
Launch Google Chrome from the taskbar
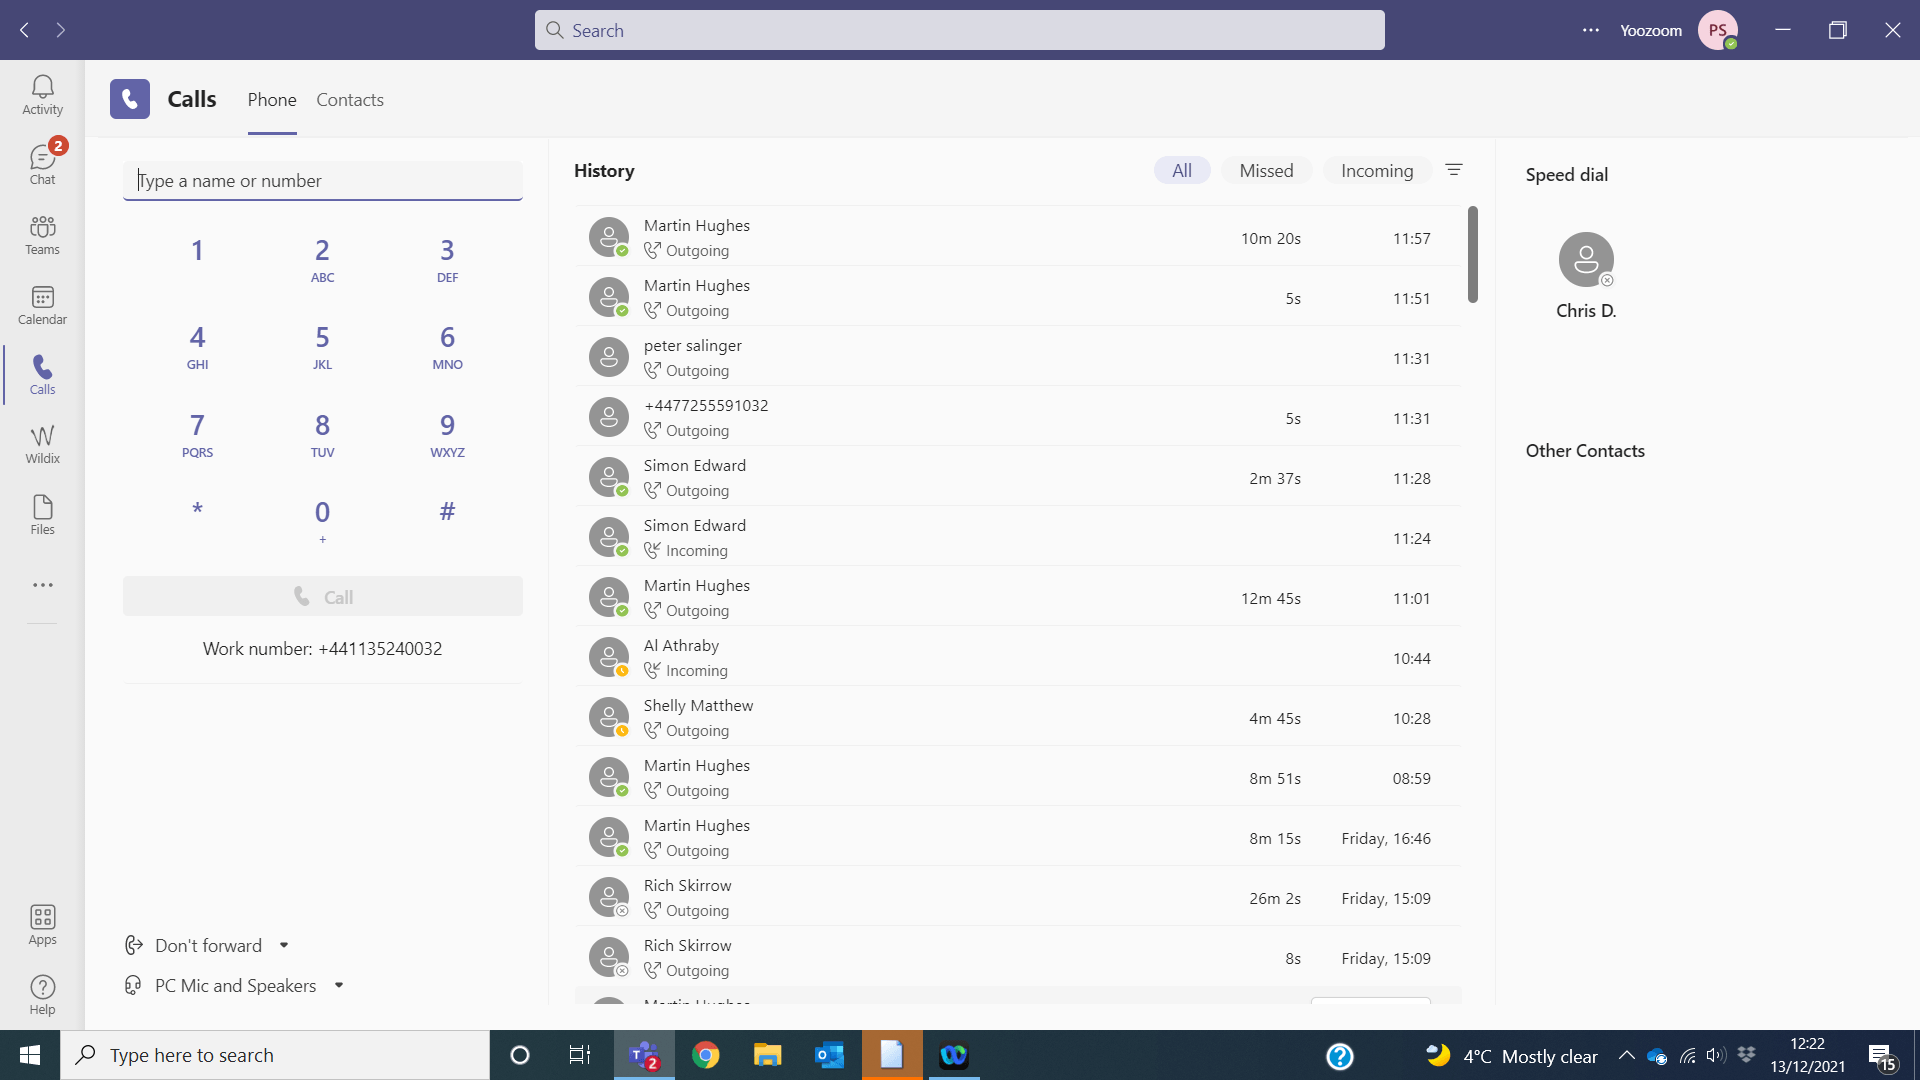click(706, 1054)
